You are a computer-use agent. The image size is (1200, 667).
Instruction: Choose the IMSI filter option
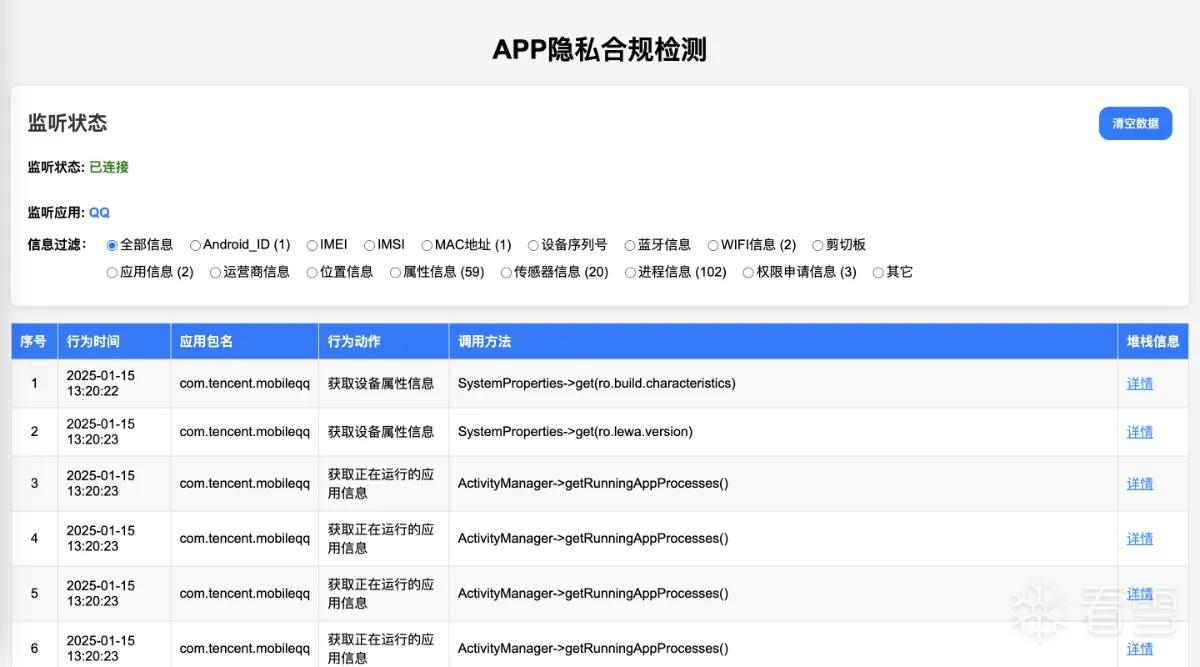[370, 245]
